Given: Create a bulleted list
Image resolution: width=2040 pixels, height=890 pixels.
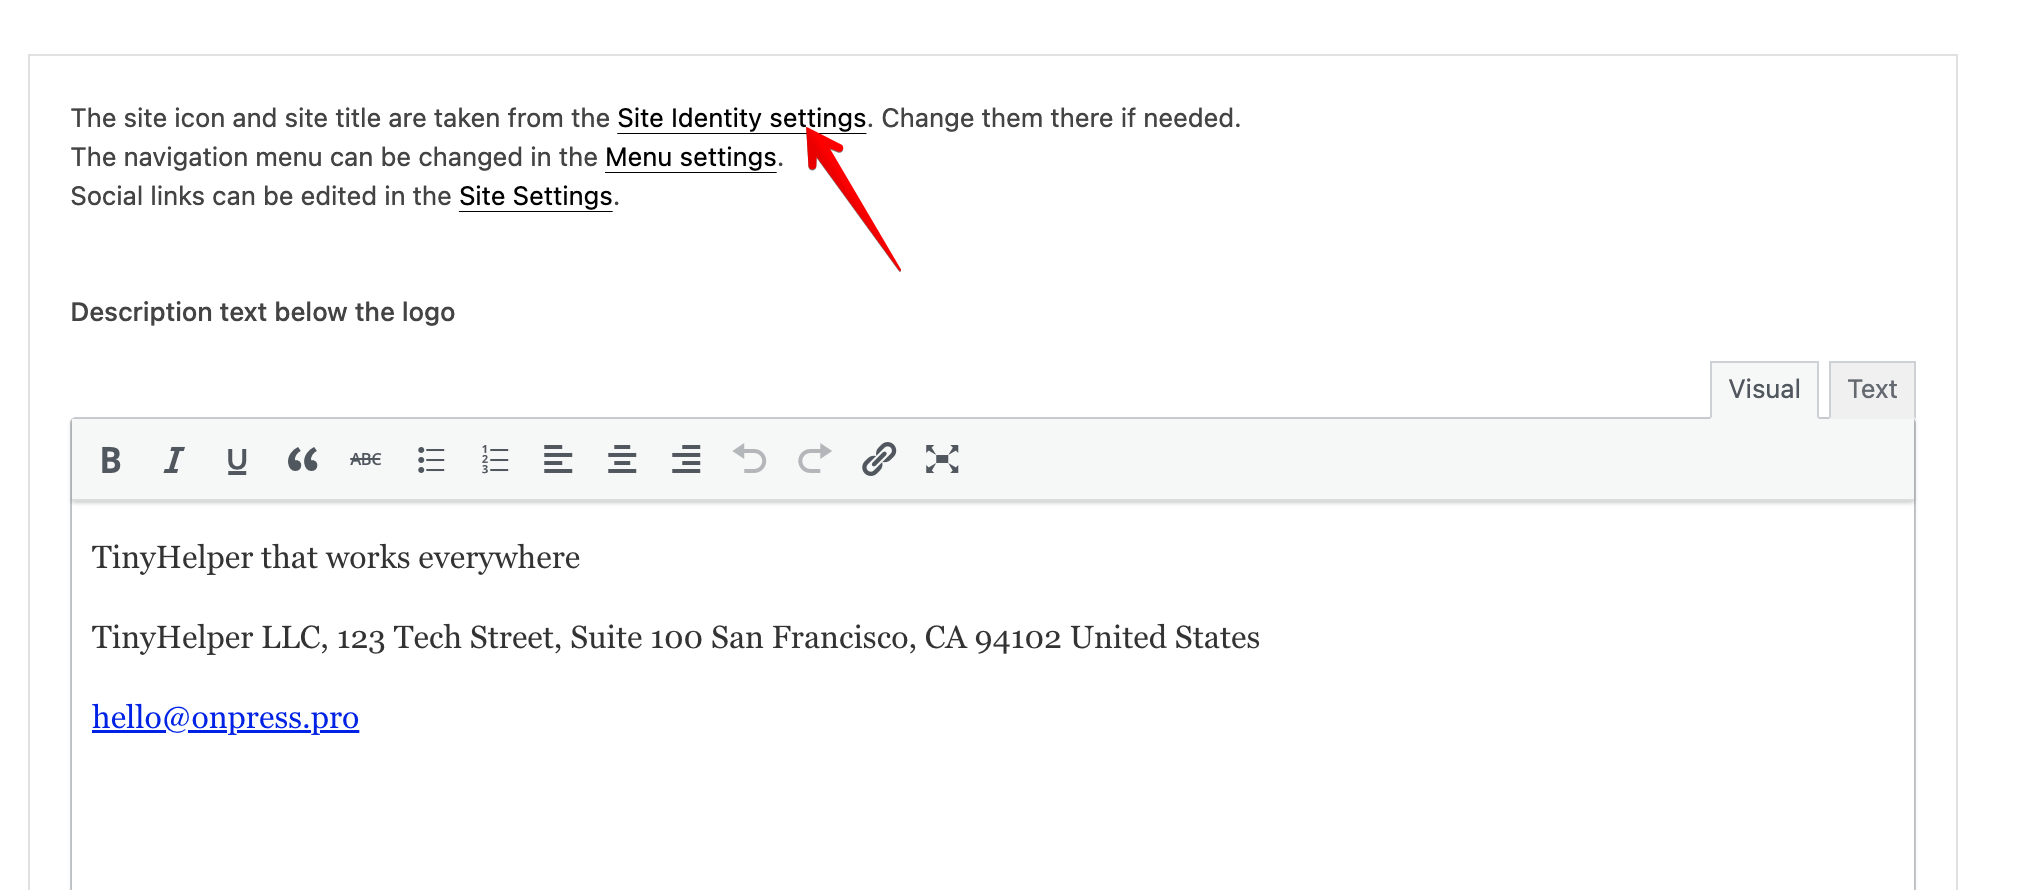Looking at the screenshot, I should 430,460.
